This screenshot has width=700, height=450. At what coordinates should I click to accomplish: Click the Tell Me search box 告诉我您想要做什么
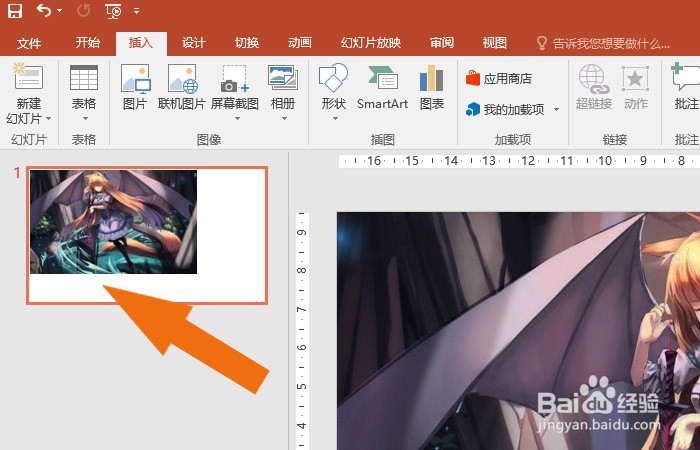tap(604, 43)
